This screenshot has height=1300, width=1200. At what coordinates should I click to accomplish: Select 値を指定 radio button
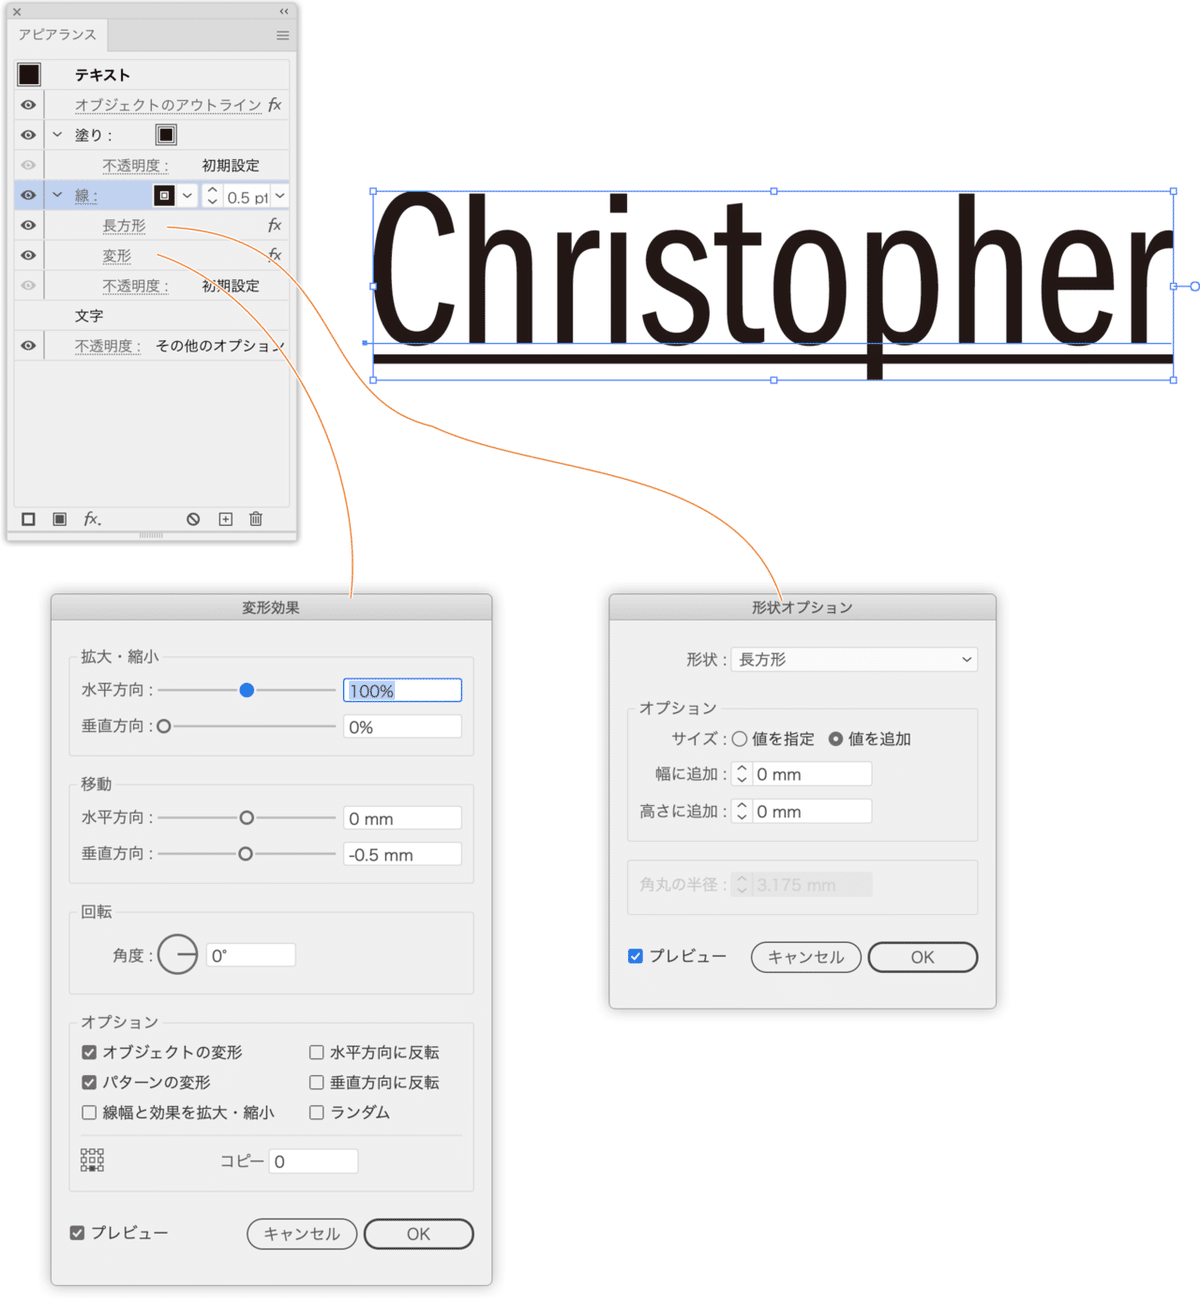(739, 739)
